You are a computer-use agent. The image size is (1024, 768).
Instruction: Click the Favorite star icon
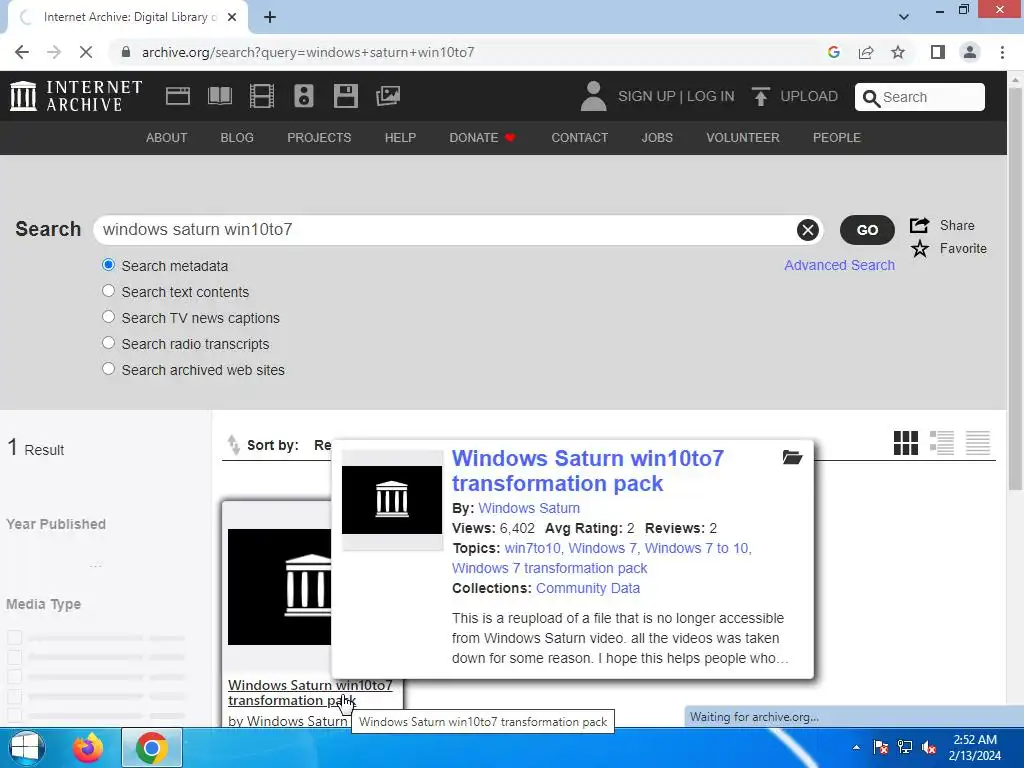click(x=920, y=249)
